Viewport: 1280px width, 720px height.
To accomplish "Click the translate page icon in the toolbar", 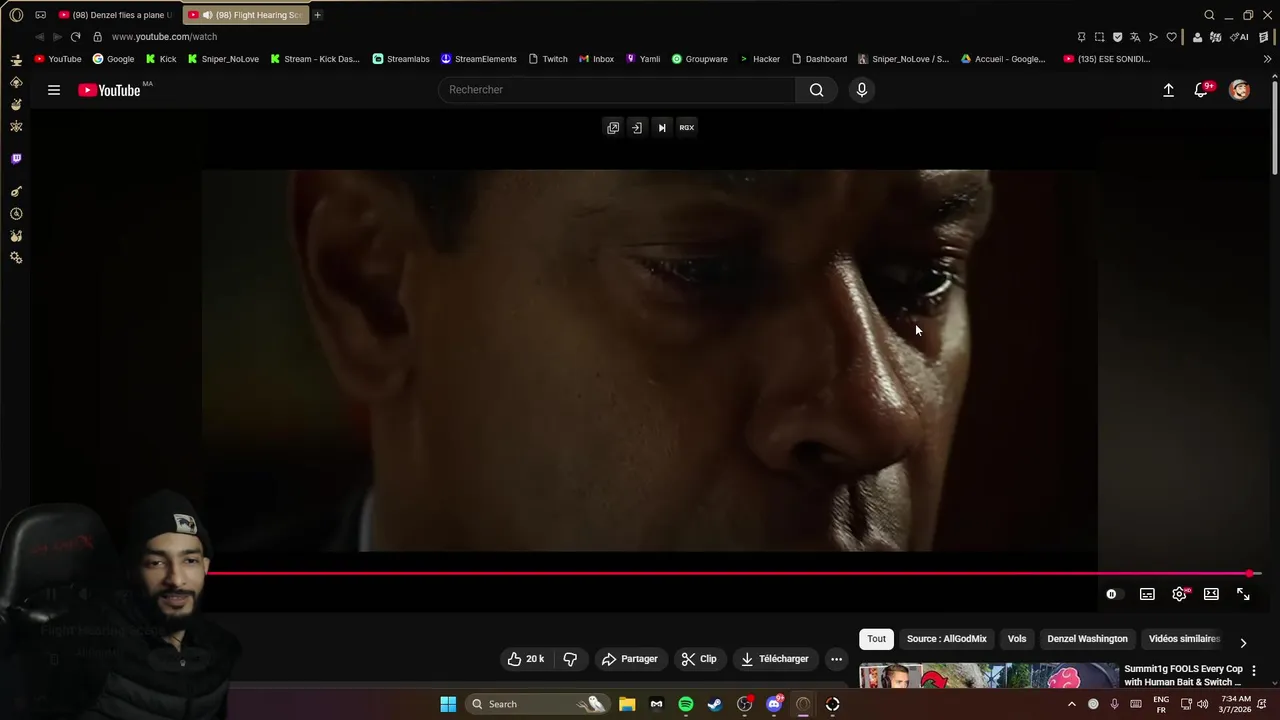I will pyautogui.click(x=1135, y=37).
